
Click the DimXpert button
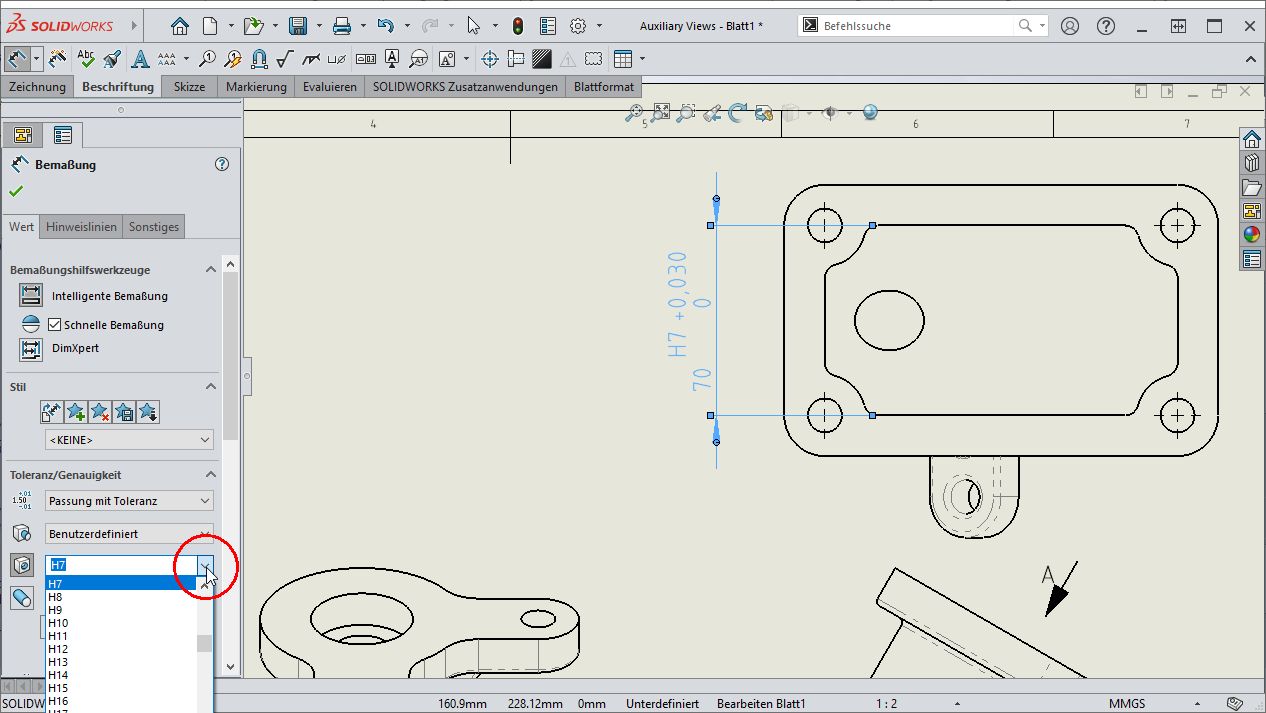[60, 348]
